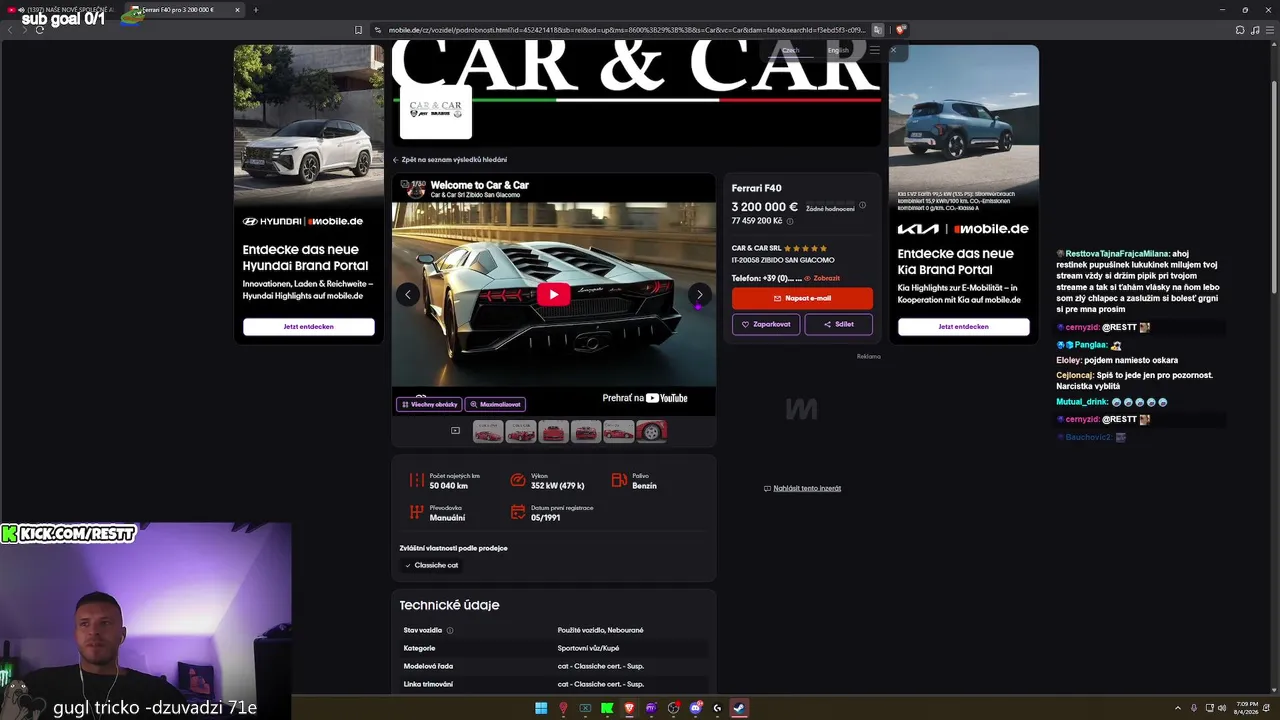Open Kick app from taskbar

click(x=607, y=708)
